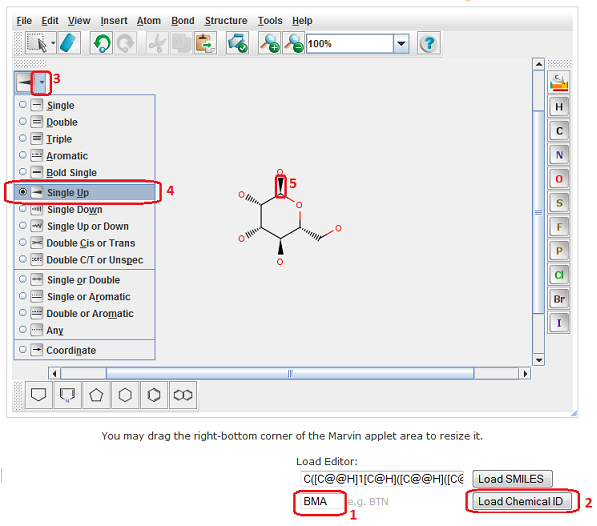Open the View menu
Screen dimensions: 597x526
click(79, 21)
